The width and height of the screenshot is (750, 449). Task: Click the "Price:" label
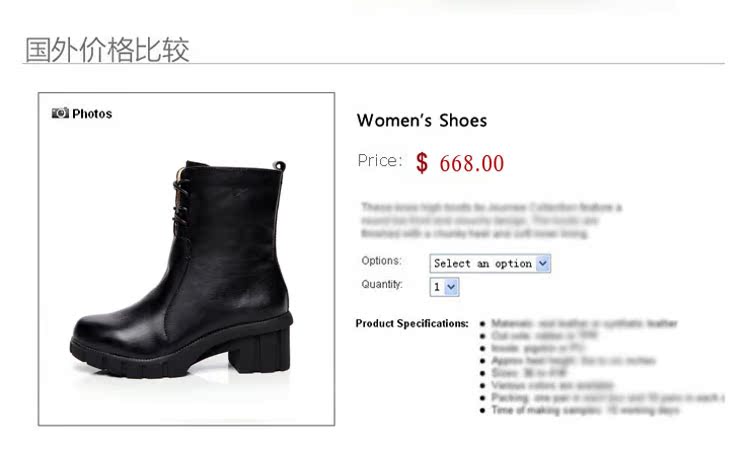[380, 161]
